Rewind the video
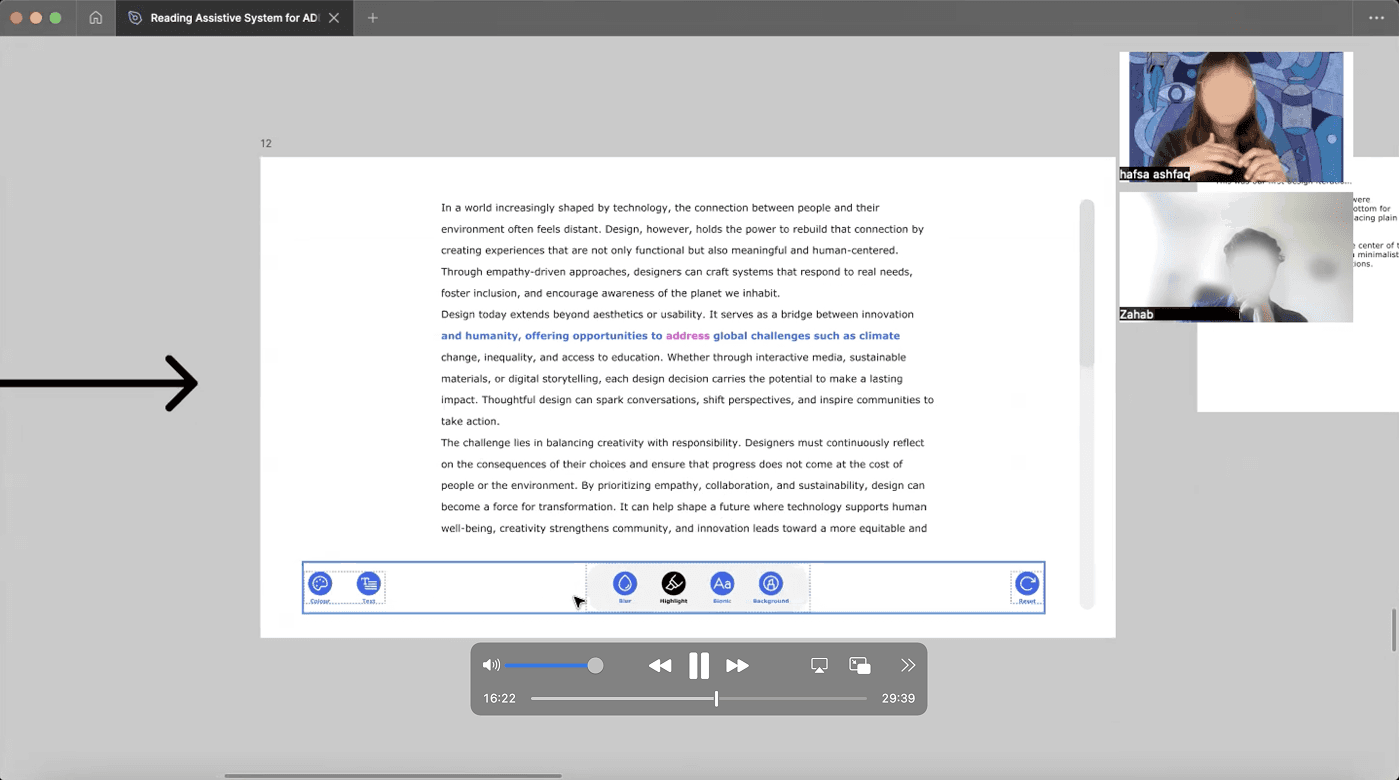This screenshot has height=780, width=1399. coord(660,666)
